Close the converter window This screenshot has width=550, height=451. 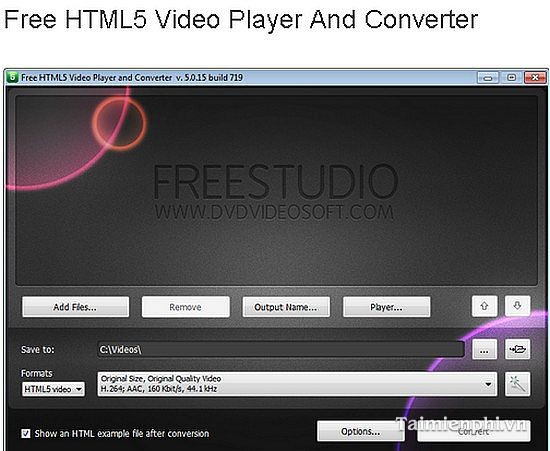[x=535, y=78]
